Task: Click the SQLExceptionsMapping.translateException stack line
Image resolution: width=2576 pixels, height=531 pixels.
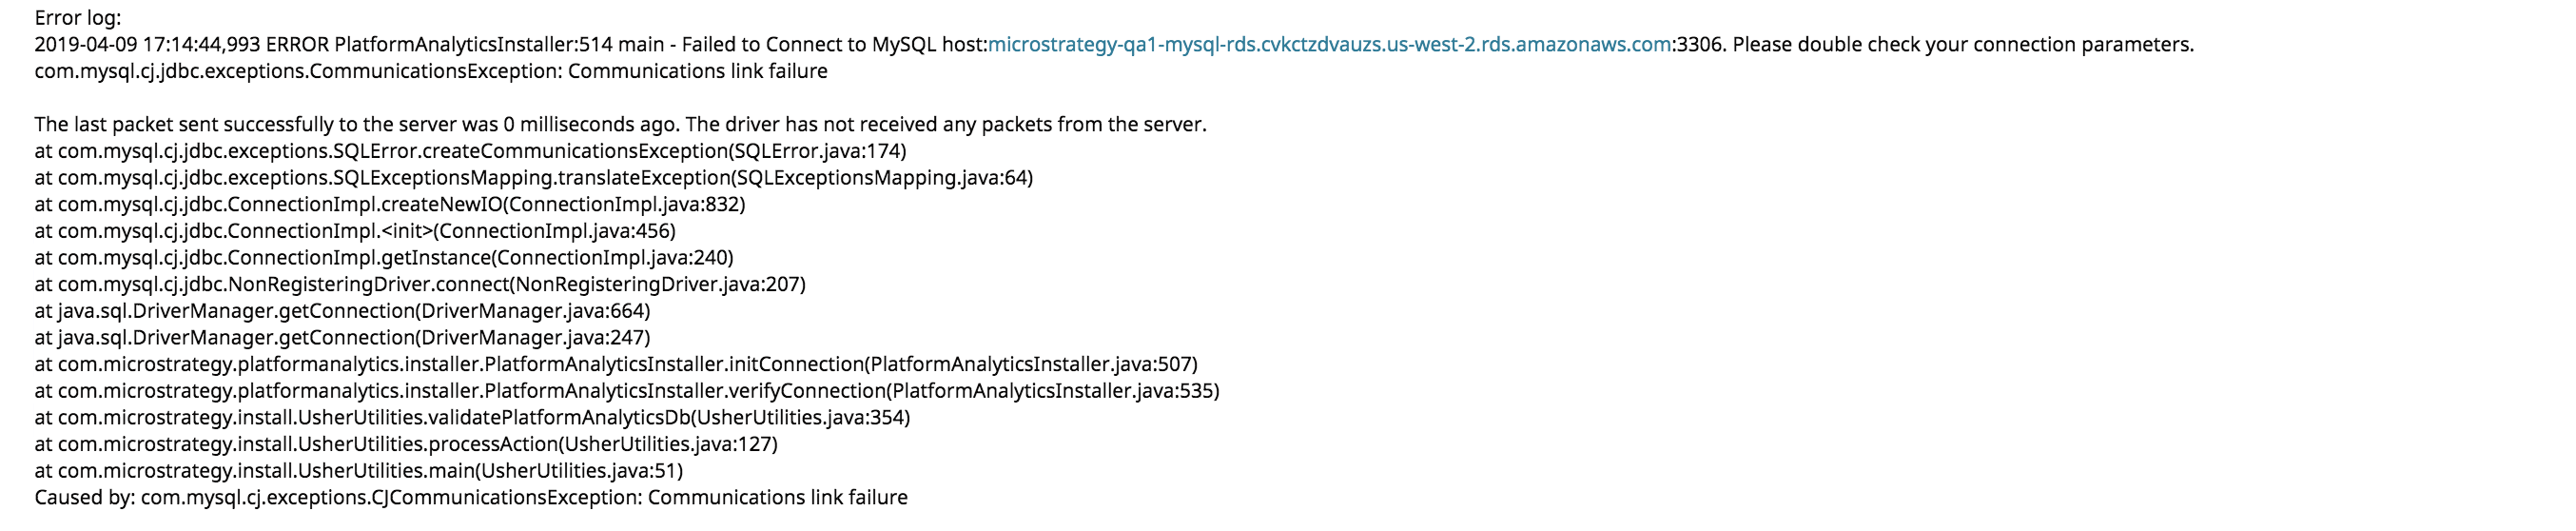Action: pos(533,178)
